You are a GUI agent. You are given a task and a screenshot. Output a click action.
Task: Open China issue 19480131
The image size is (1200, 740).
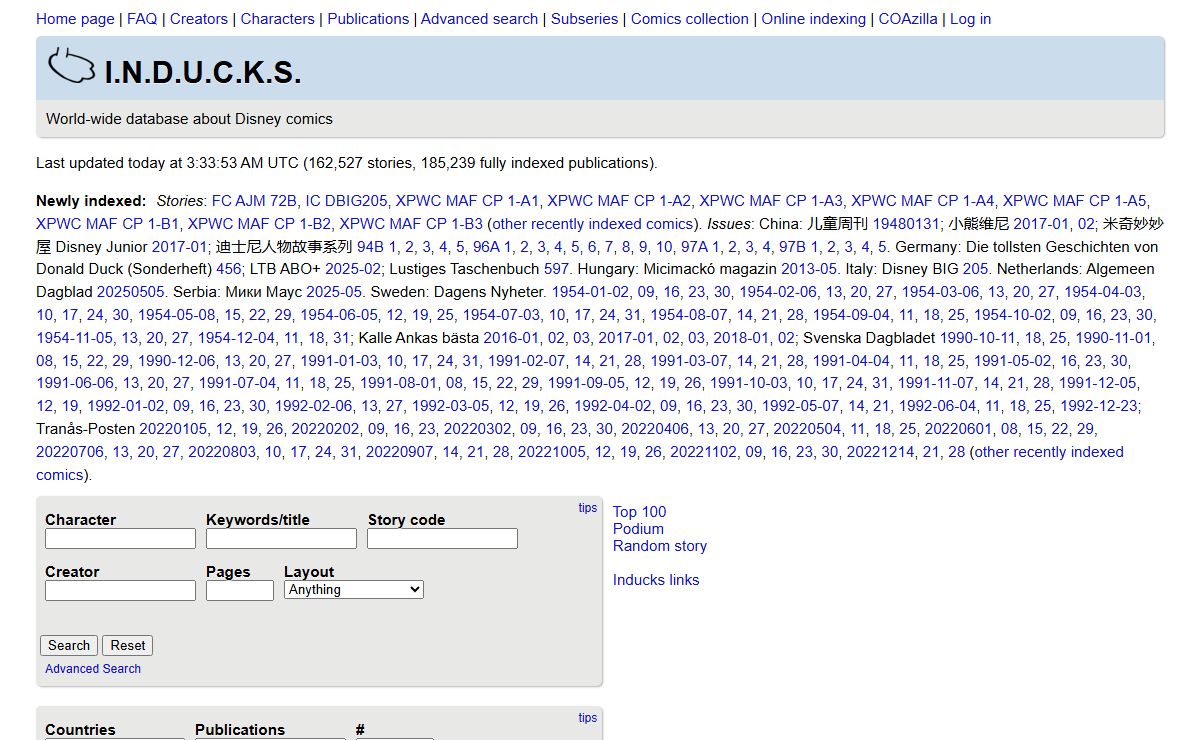click(x=906, y=223)
